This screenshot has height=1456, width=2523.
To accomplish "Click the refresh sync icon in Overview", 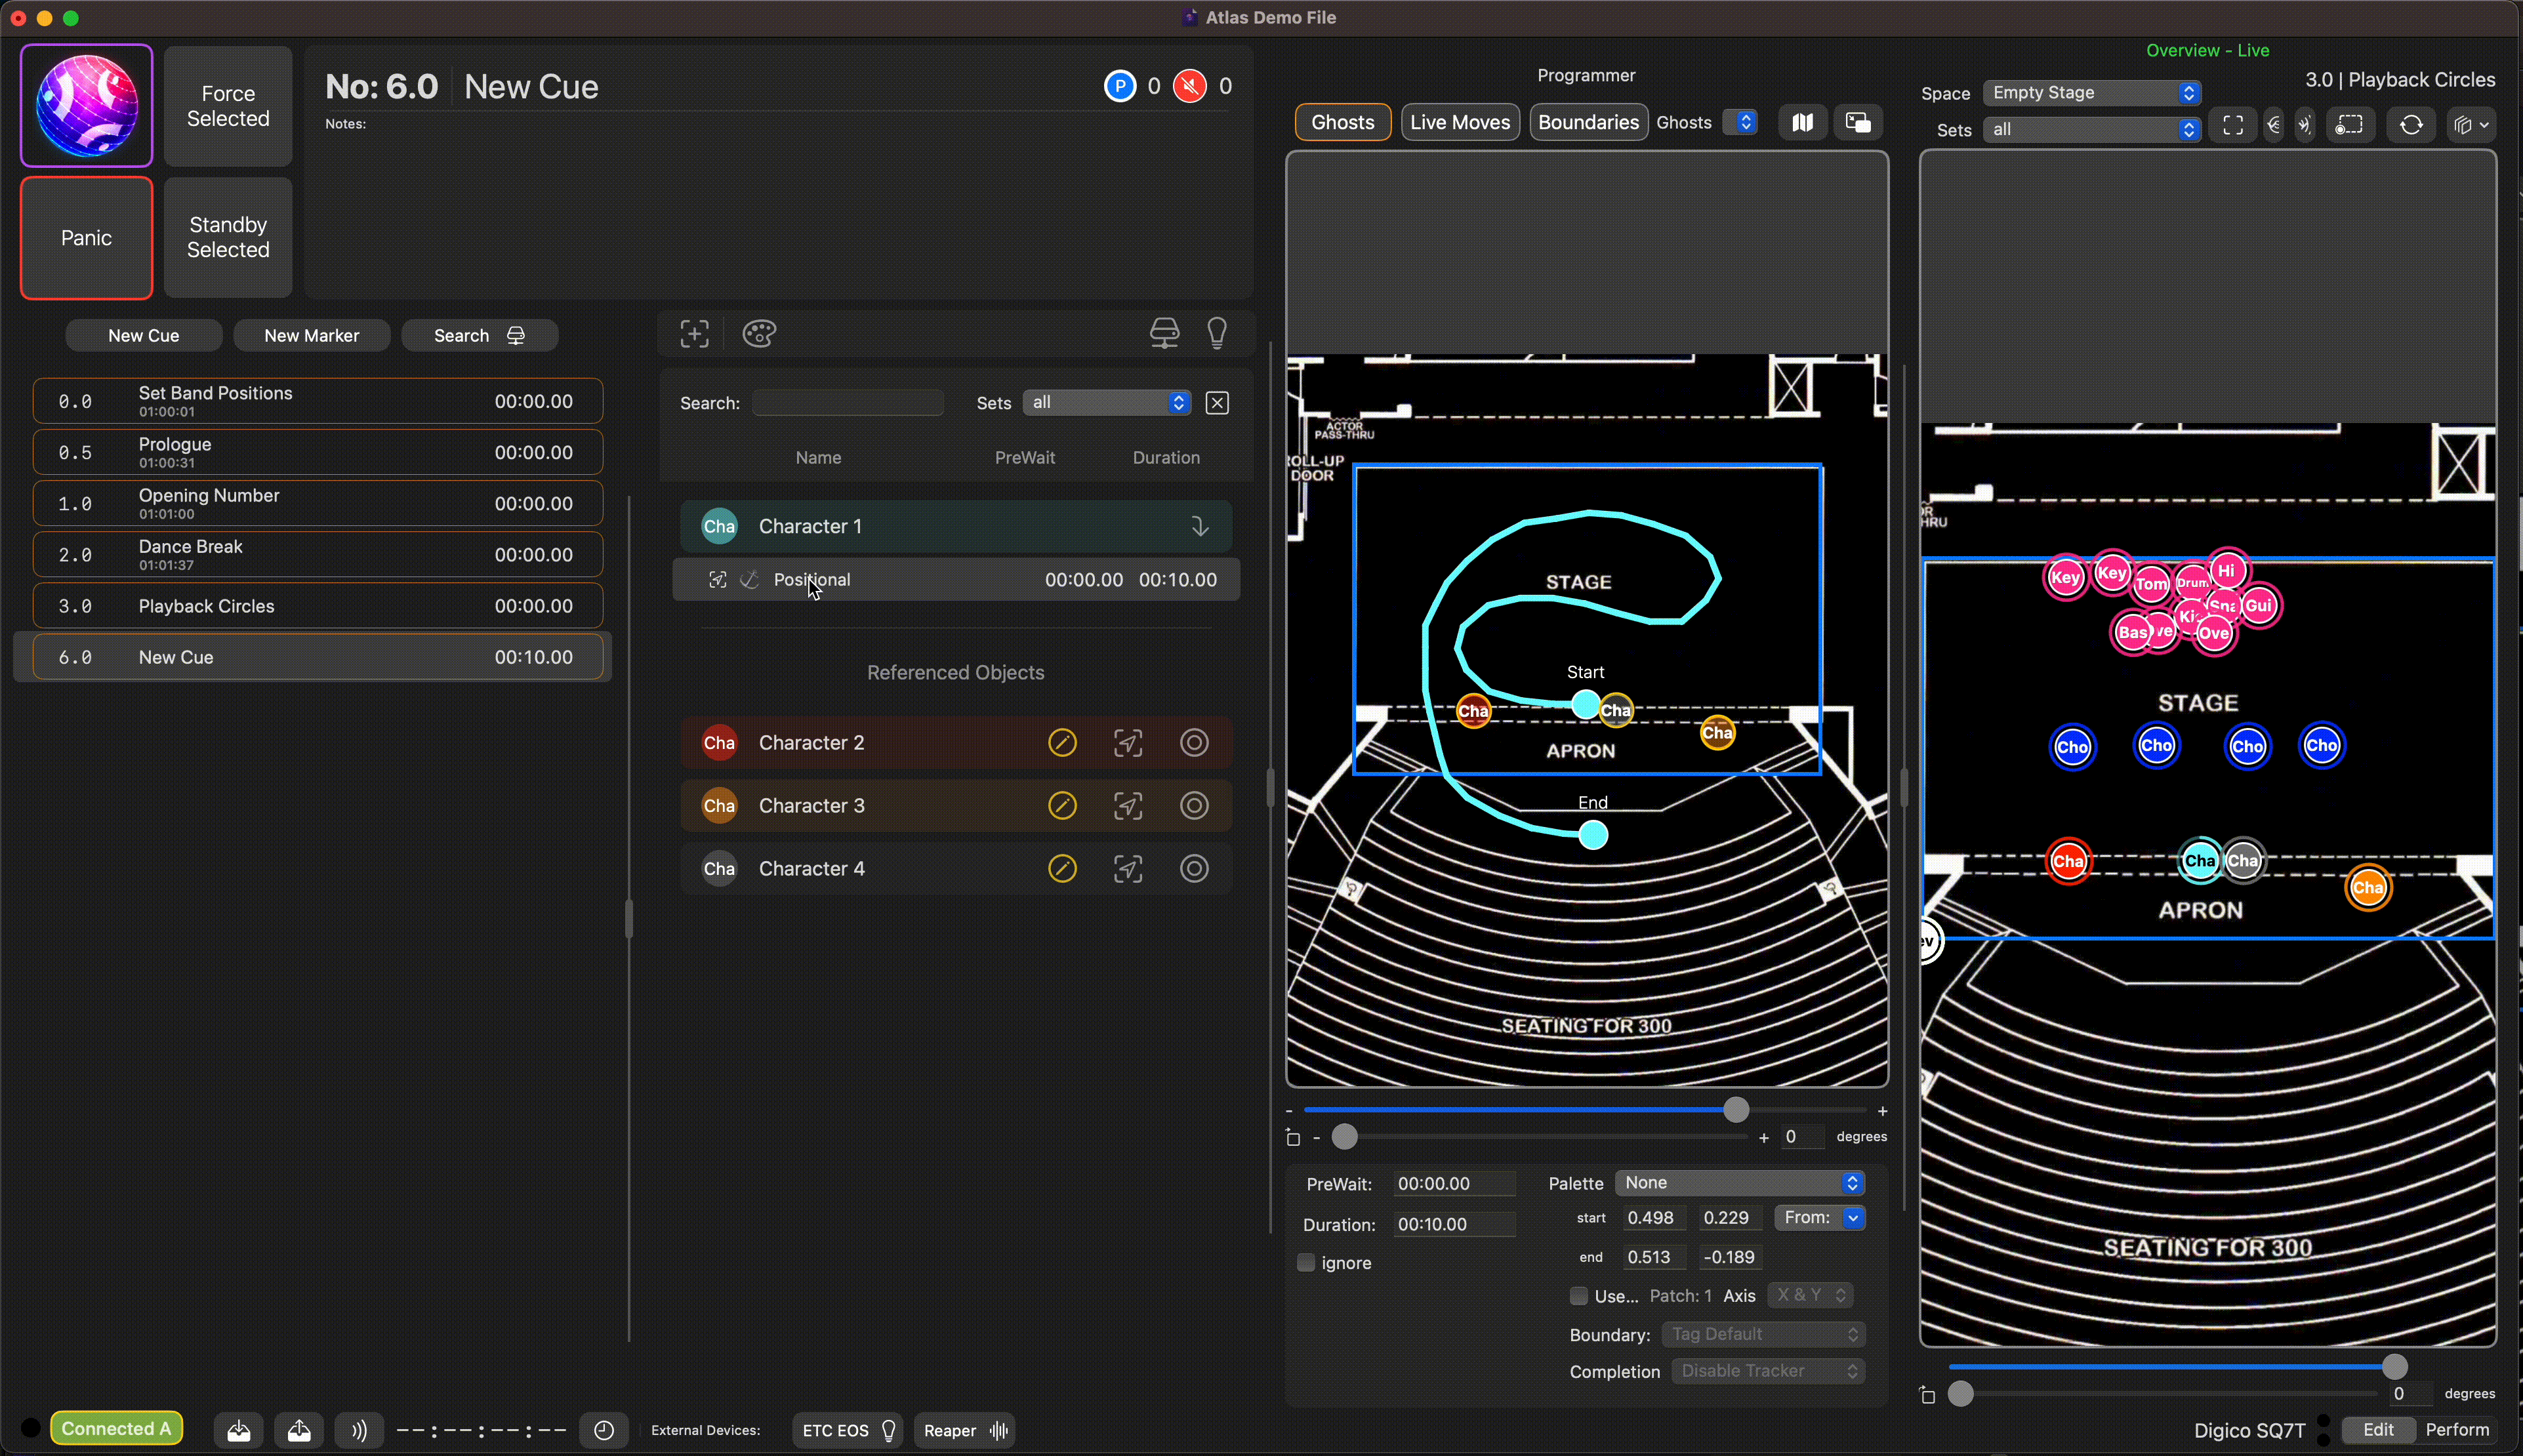I will tap(2411, 125).
